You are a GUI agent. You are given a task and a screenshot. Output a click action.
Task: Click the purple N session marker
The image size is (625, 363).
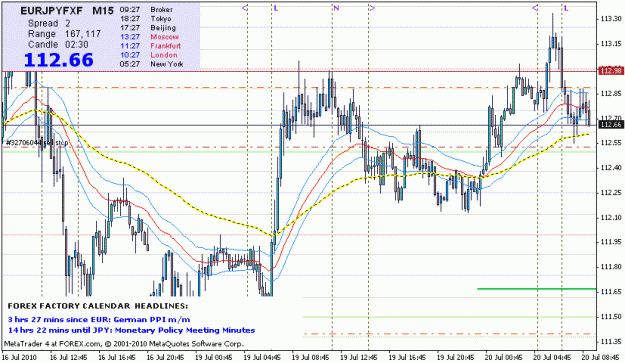336,8
